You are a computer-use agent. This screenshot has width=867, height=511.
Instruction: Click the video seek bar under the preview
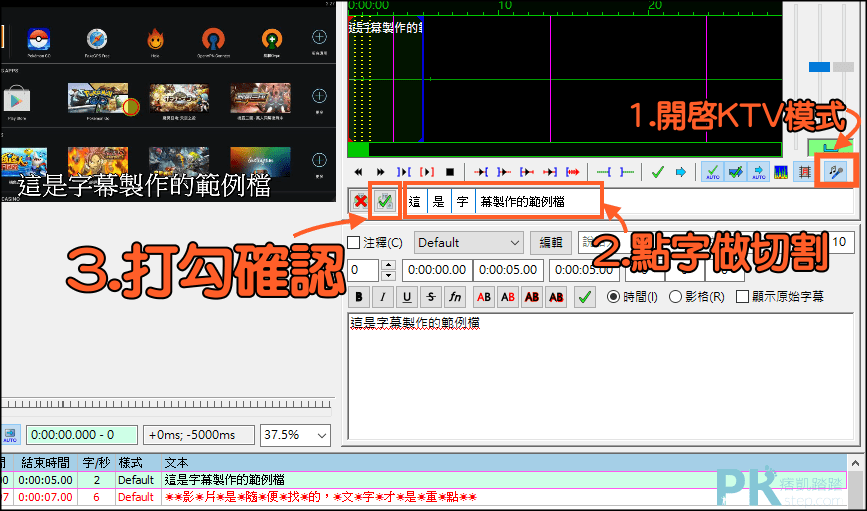pos(166,405)
